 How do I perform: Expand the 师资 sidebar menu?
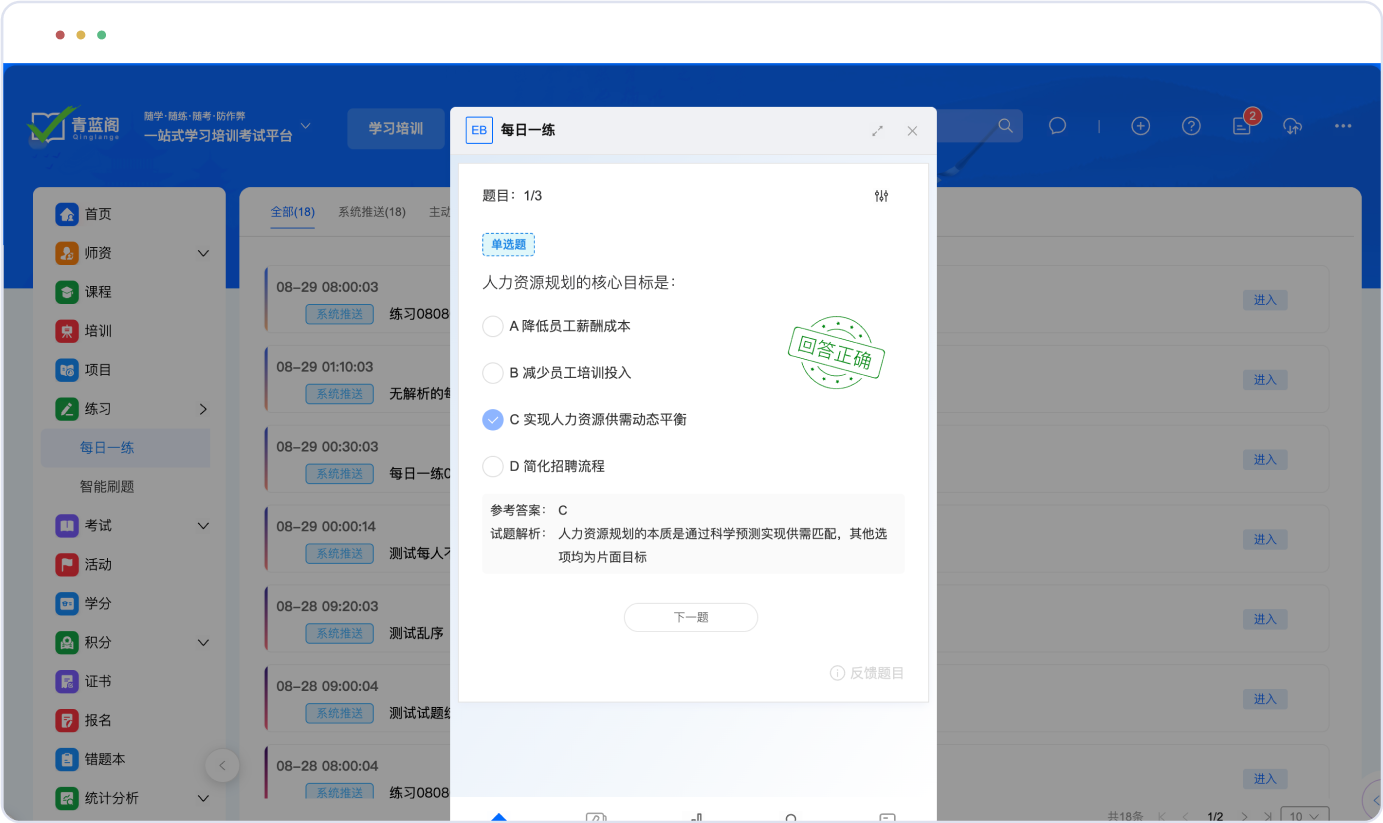(x=203, y=253)
